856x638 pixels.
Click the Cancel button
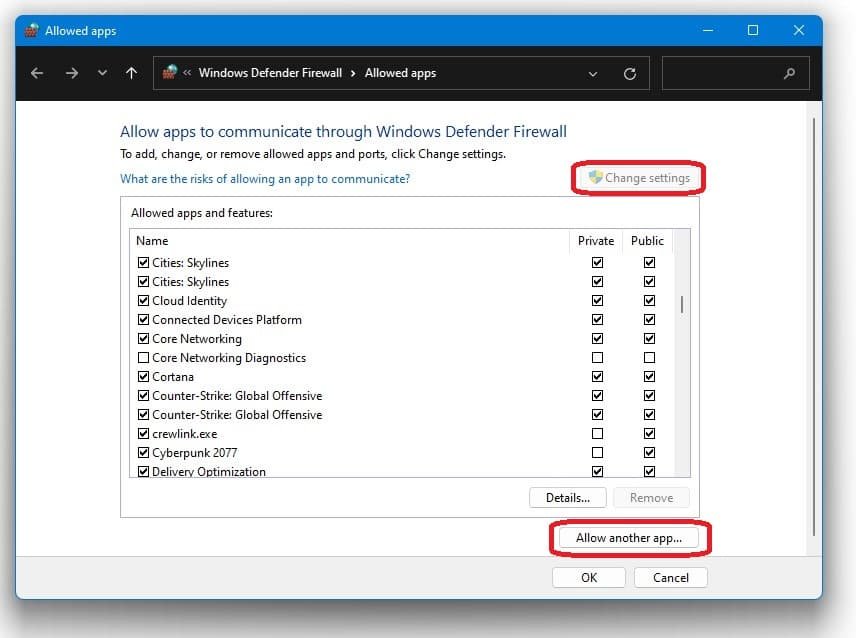click(671, 578)
